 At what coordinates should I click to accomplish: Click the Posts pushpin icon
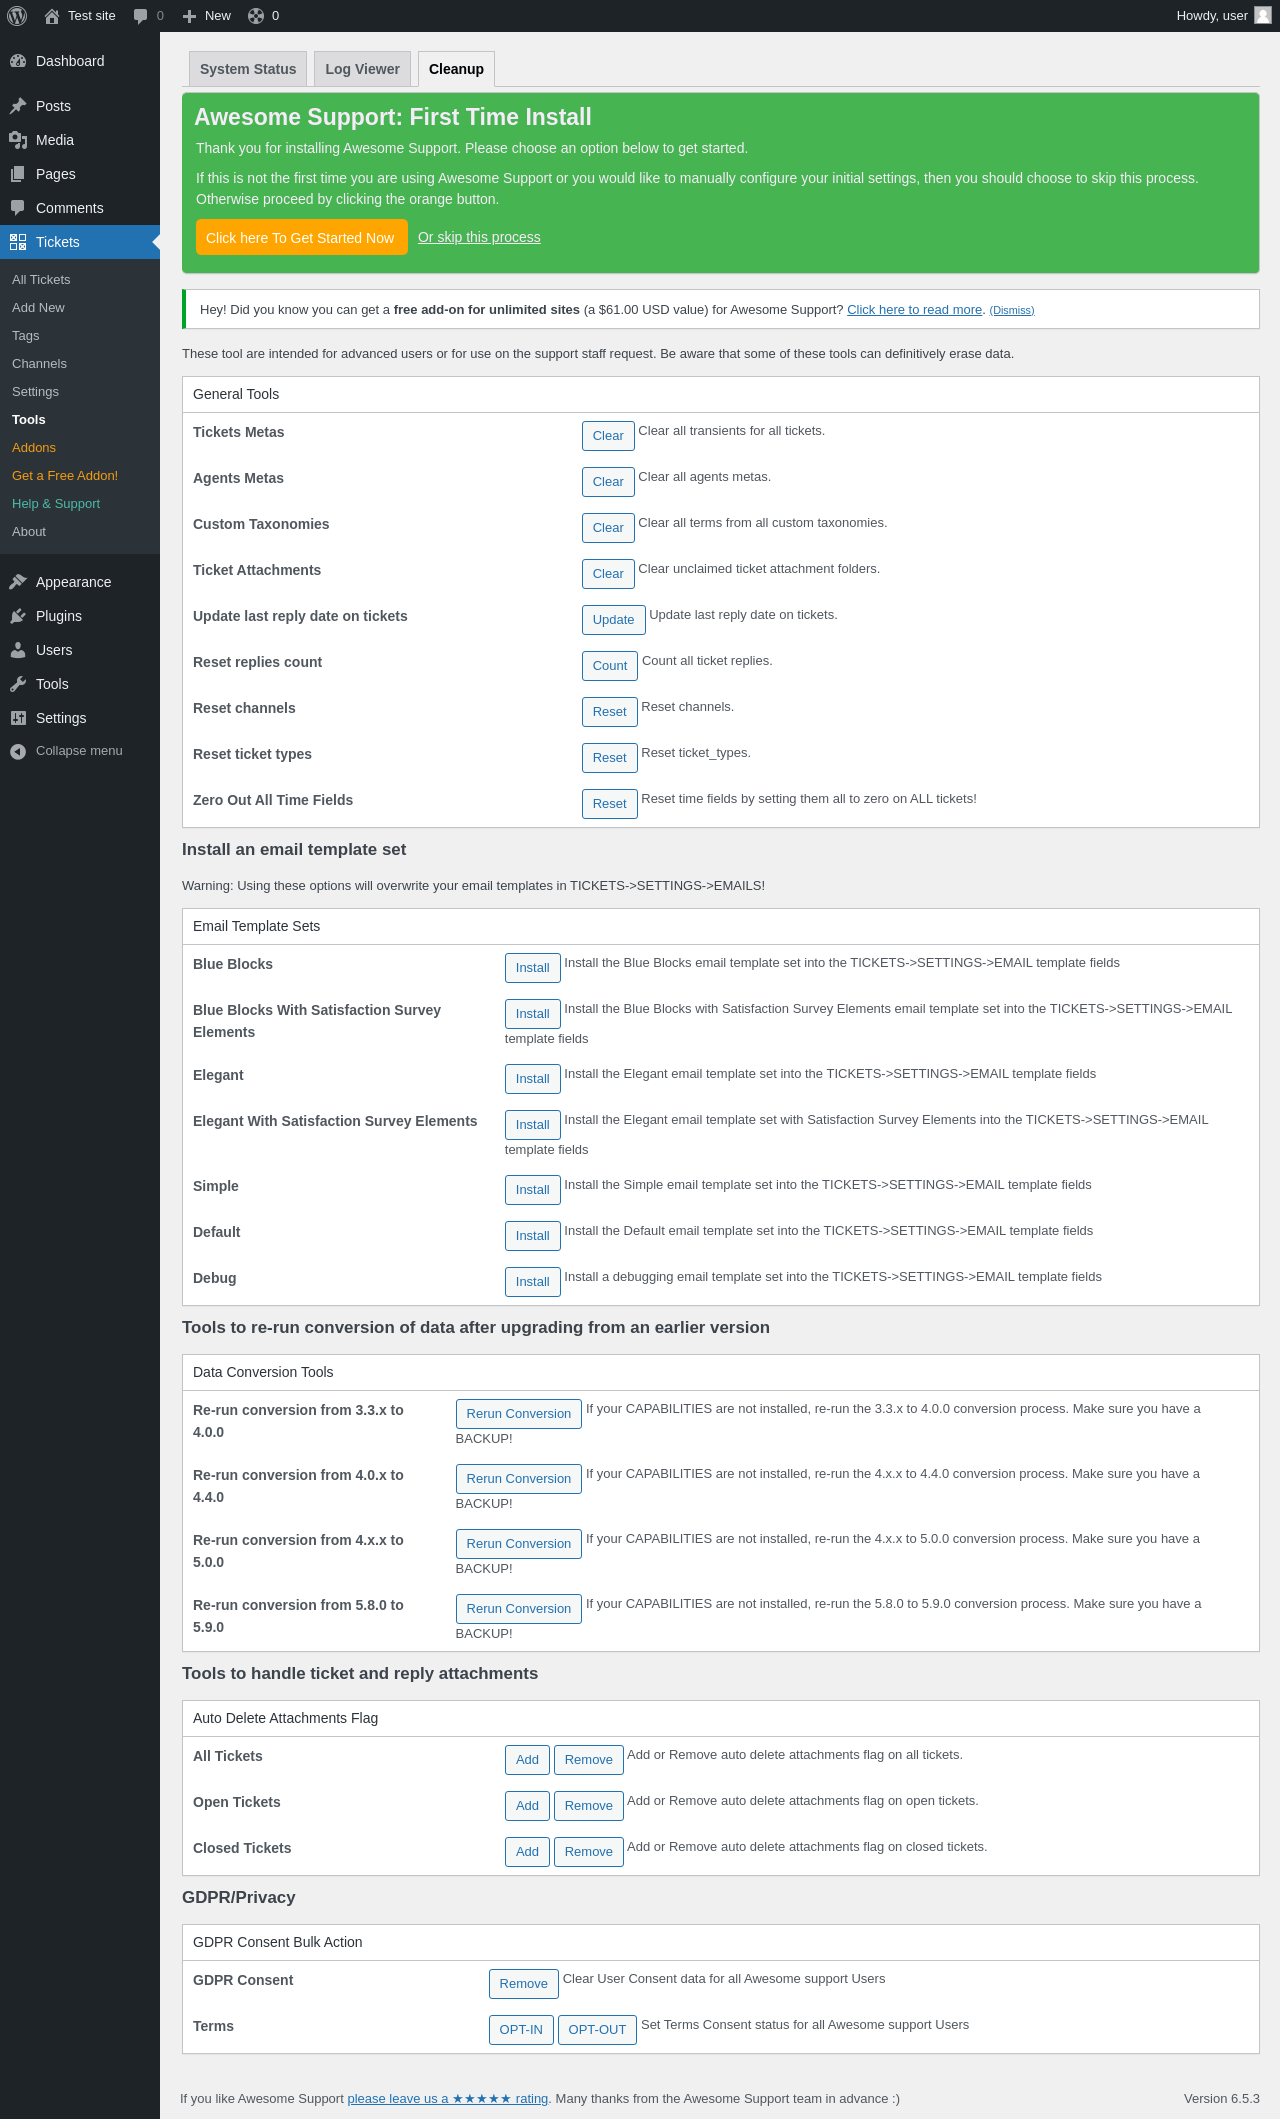pyautogui.click(x=18, y=106)
